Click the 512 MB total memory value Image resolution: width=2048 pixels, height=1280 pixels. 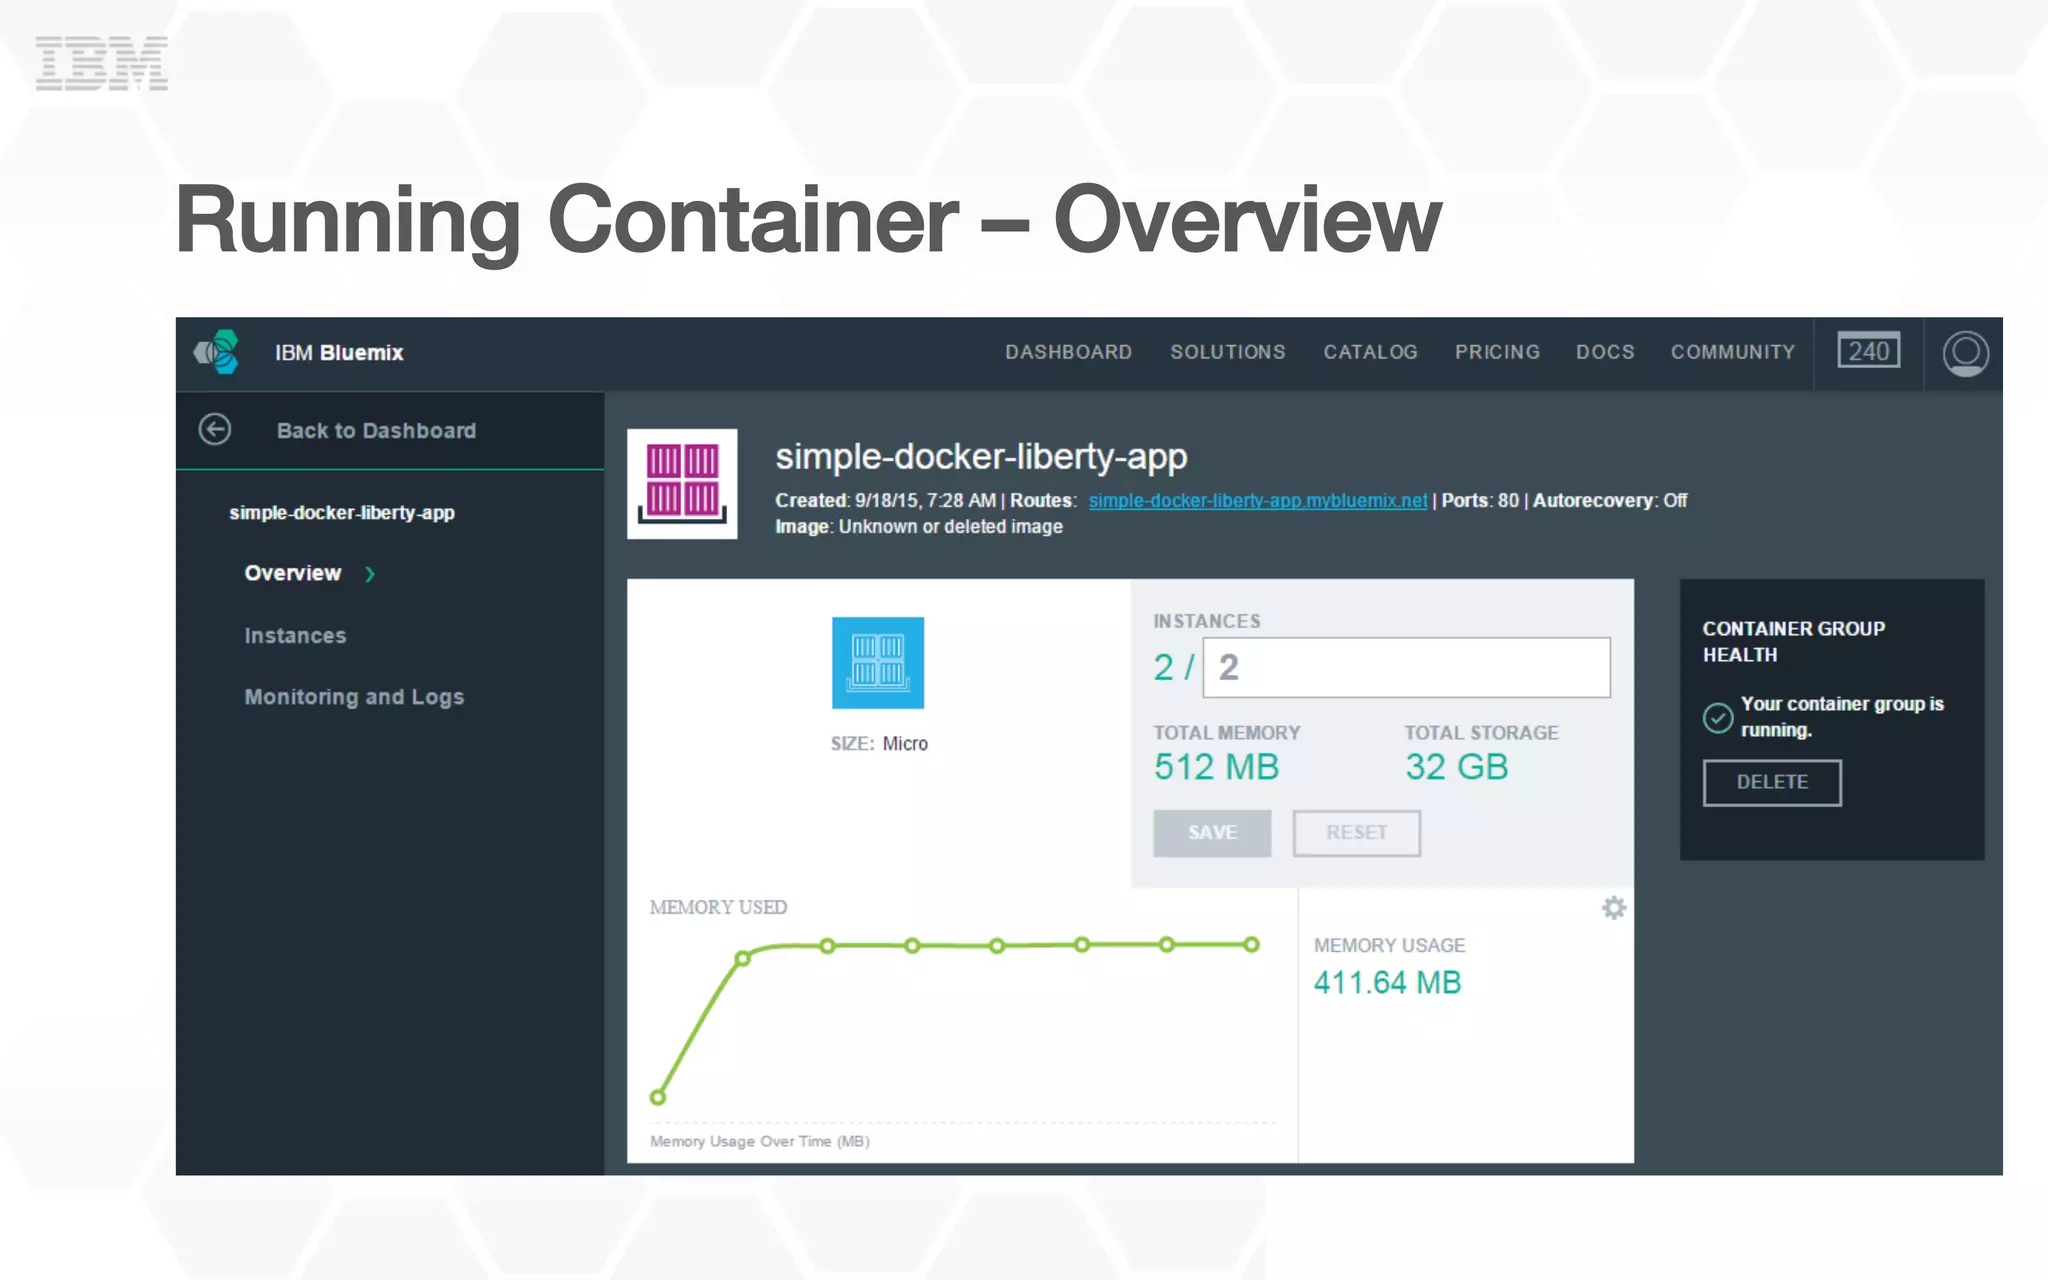pos(1216,767)
